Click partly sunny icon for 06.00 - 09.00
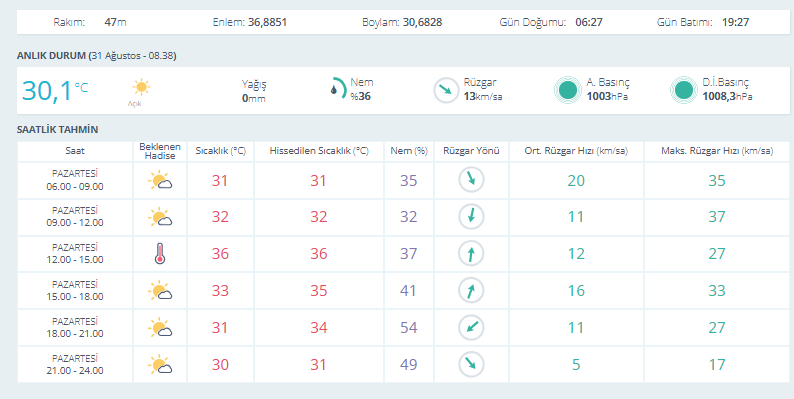Image resolution: width=794 pixels, height=399 pixels. (x=160, y=181)
